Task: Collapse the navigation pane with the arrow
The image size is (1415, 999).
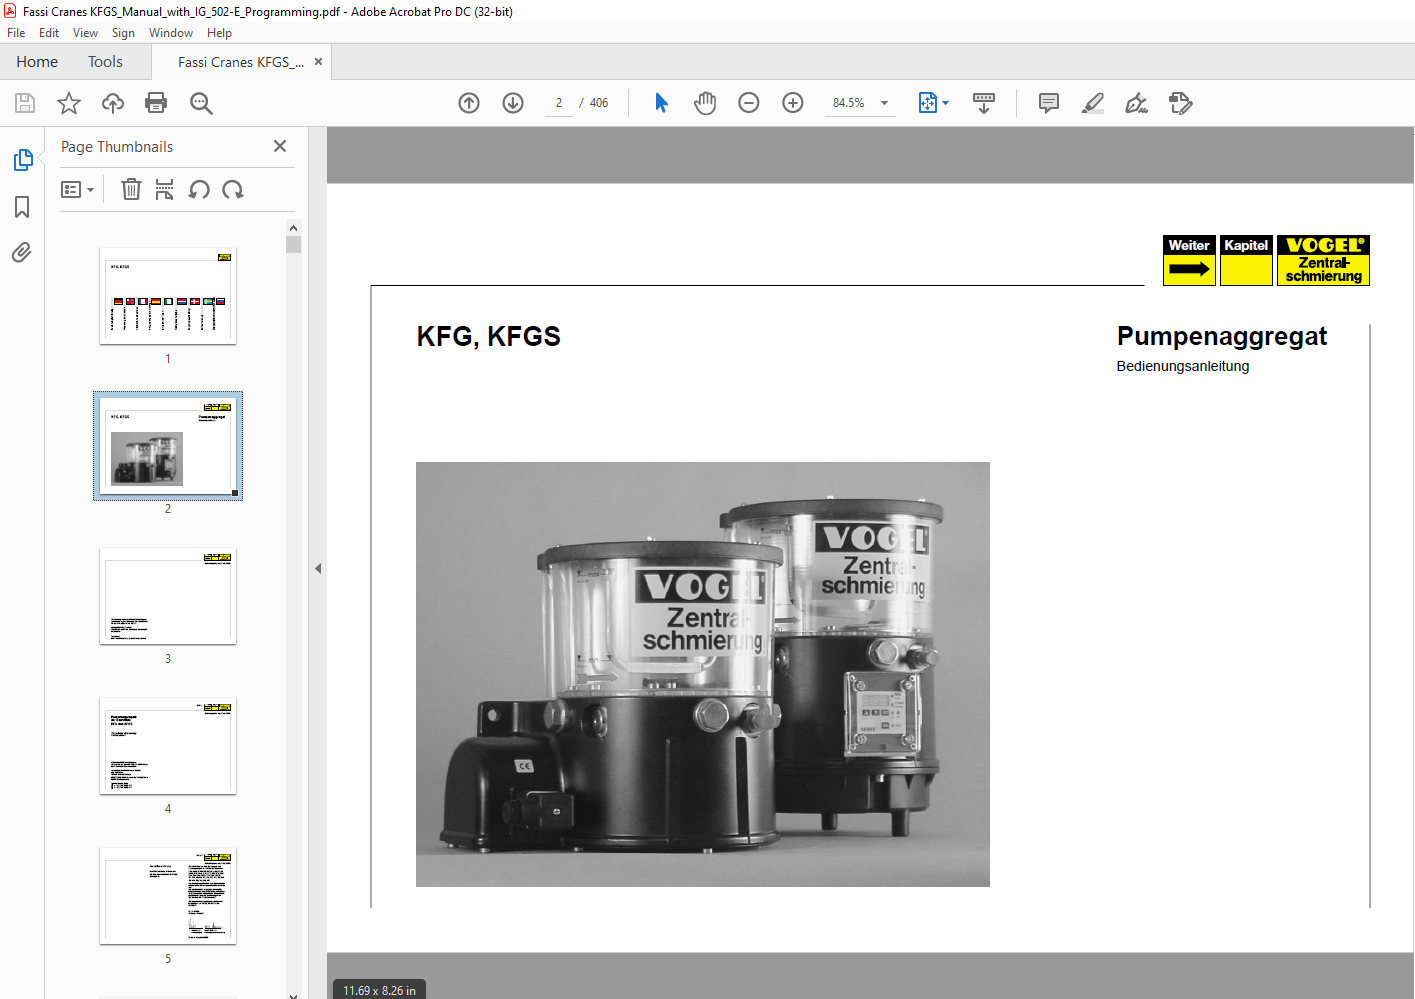Action: tap(318, 568)
